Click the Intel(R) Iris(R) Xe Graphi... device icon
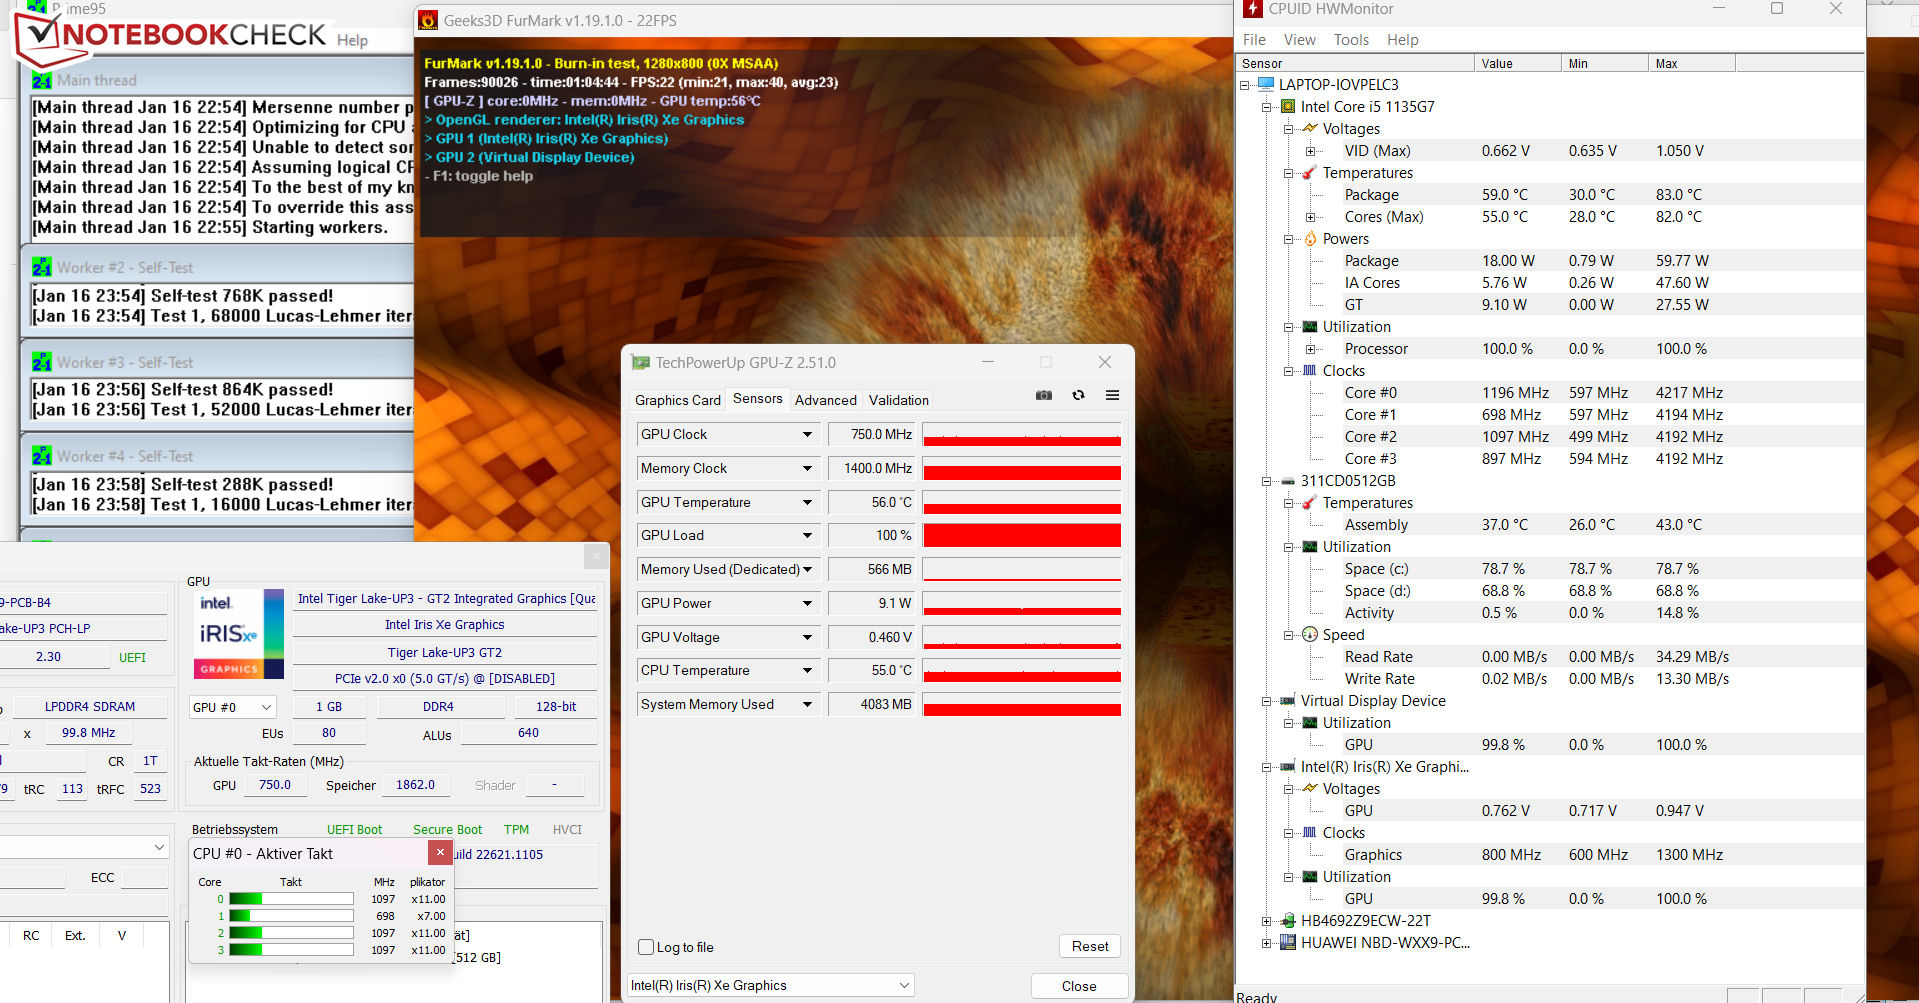This screenshot has height=1003, width=1919. [x=1288, y=766]
